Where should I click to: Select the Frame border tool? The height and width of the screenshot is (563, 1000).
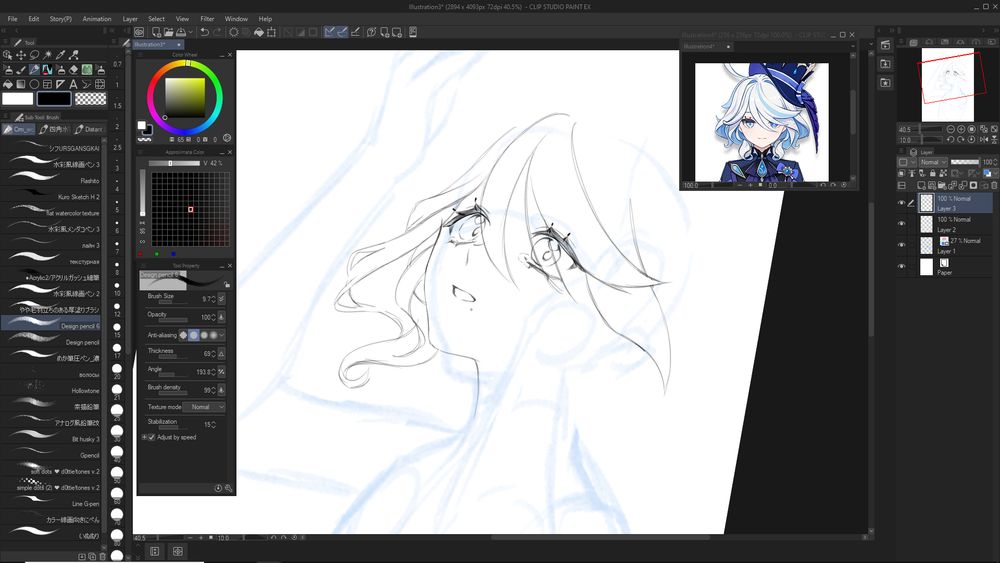pyautogui.click(x=47, y=84)
